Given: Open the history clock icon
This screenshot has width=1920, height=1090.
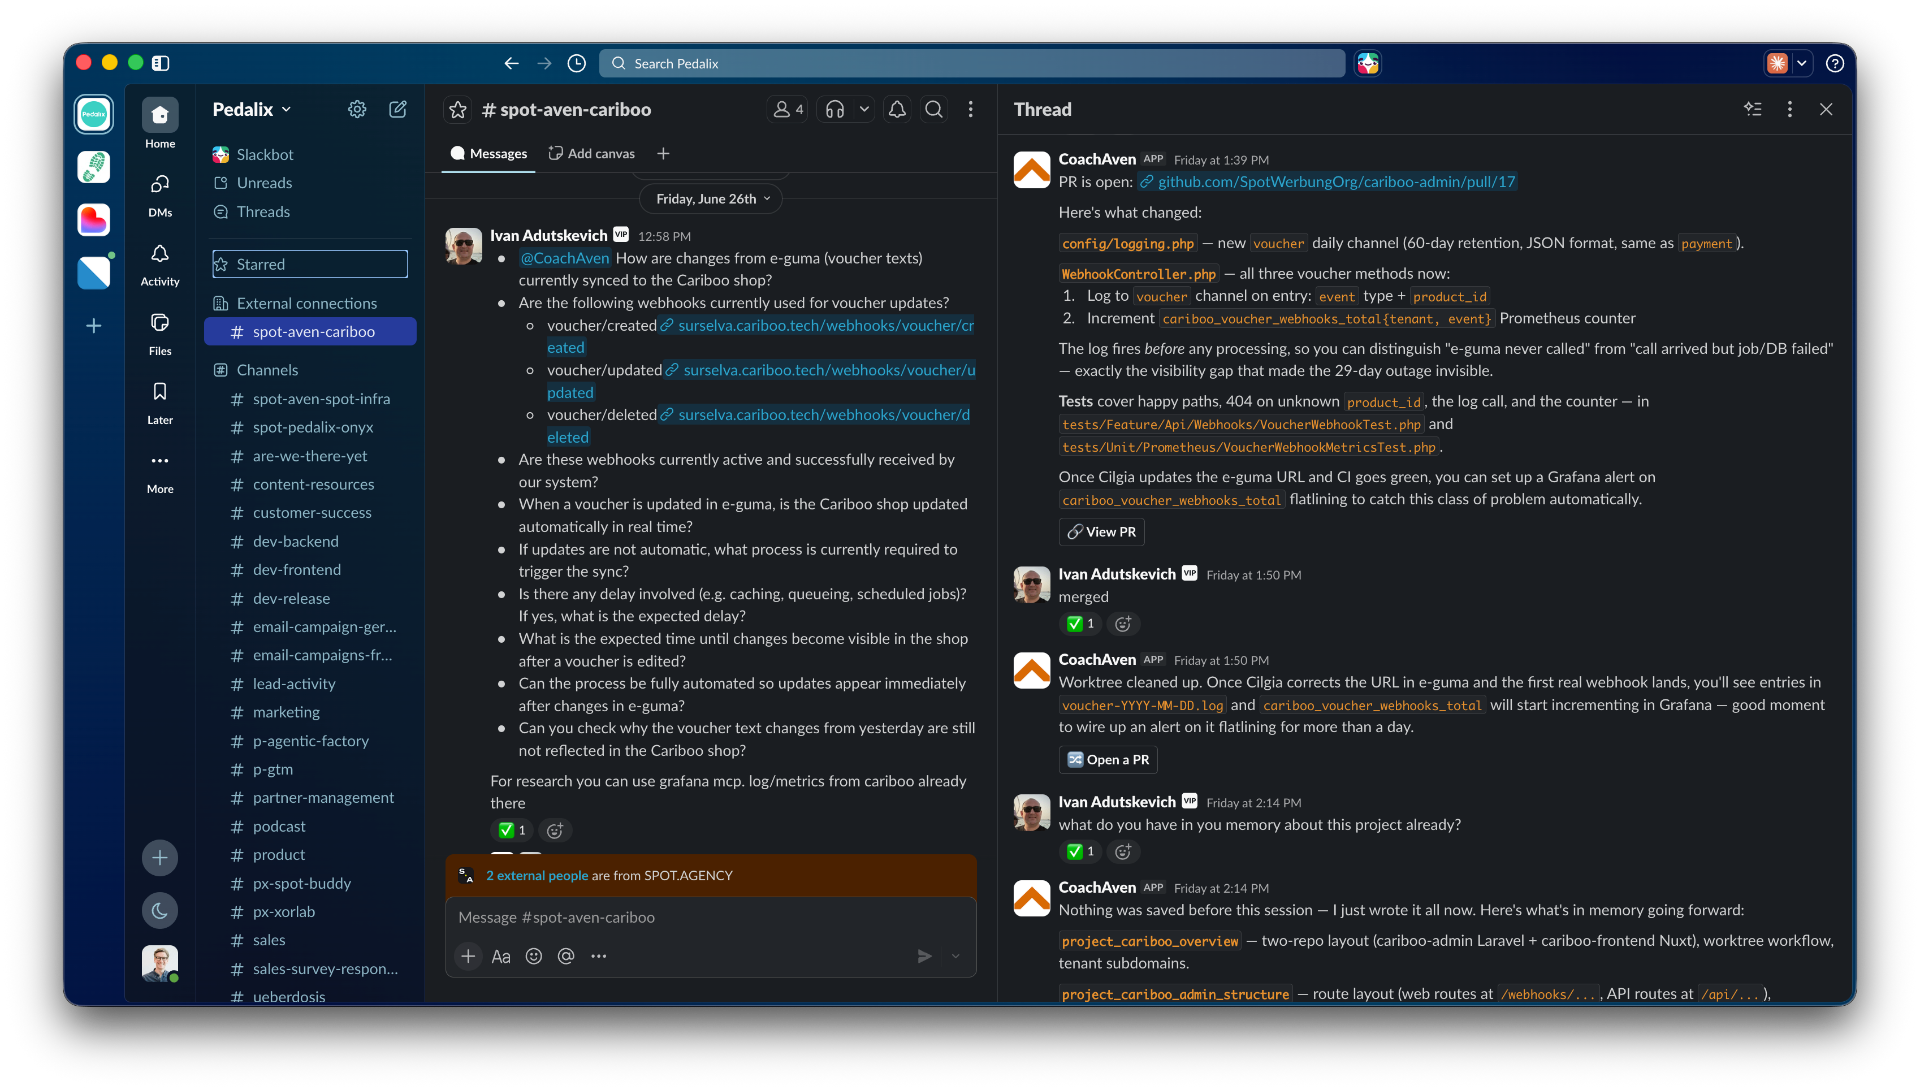Looking at the screenshot, I should pyautogui.click(x=577, y=63).
